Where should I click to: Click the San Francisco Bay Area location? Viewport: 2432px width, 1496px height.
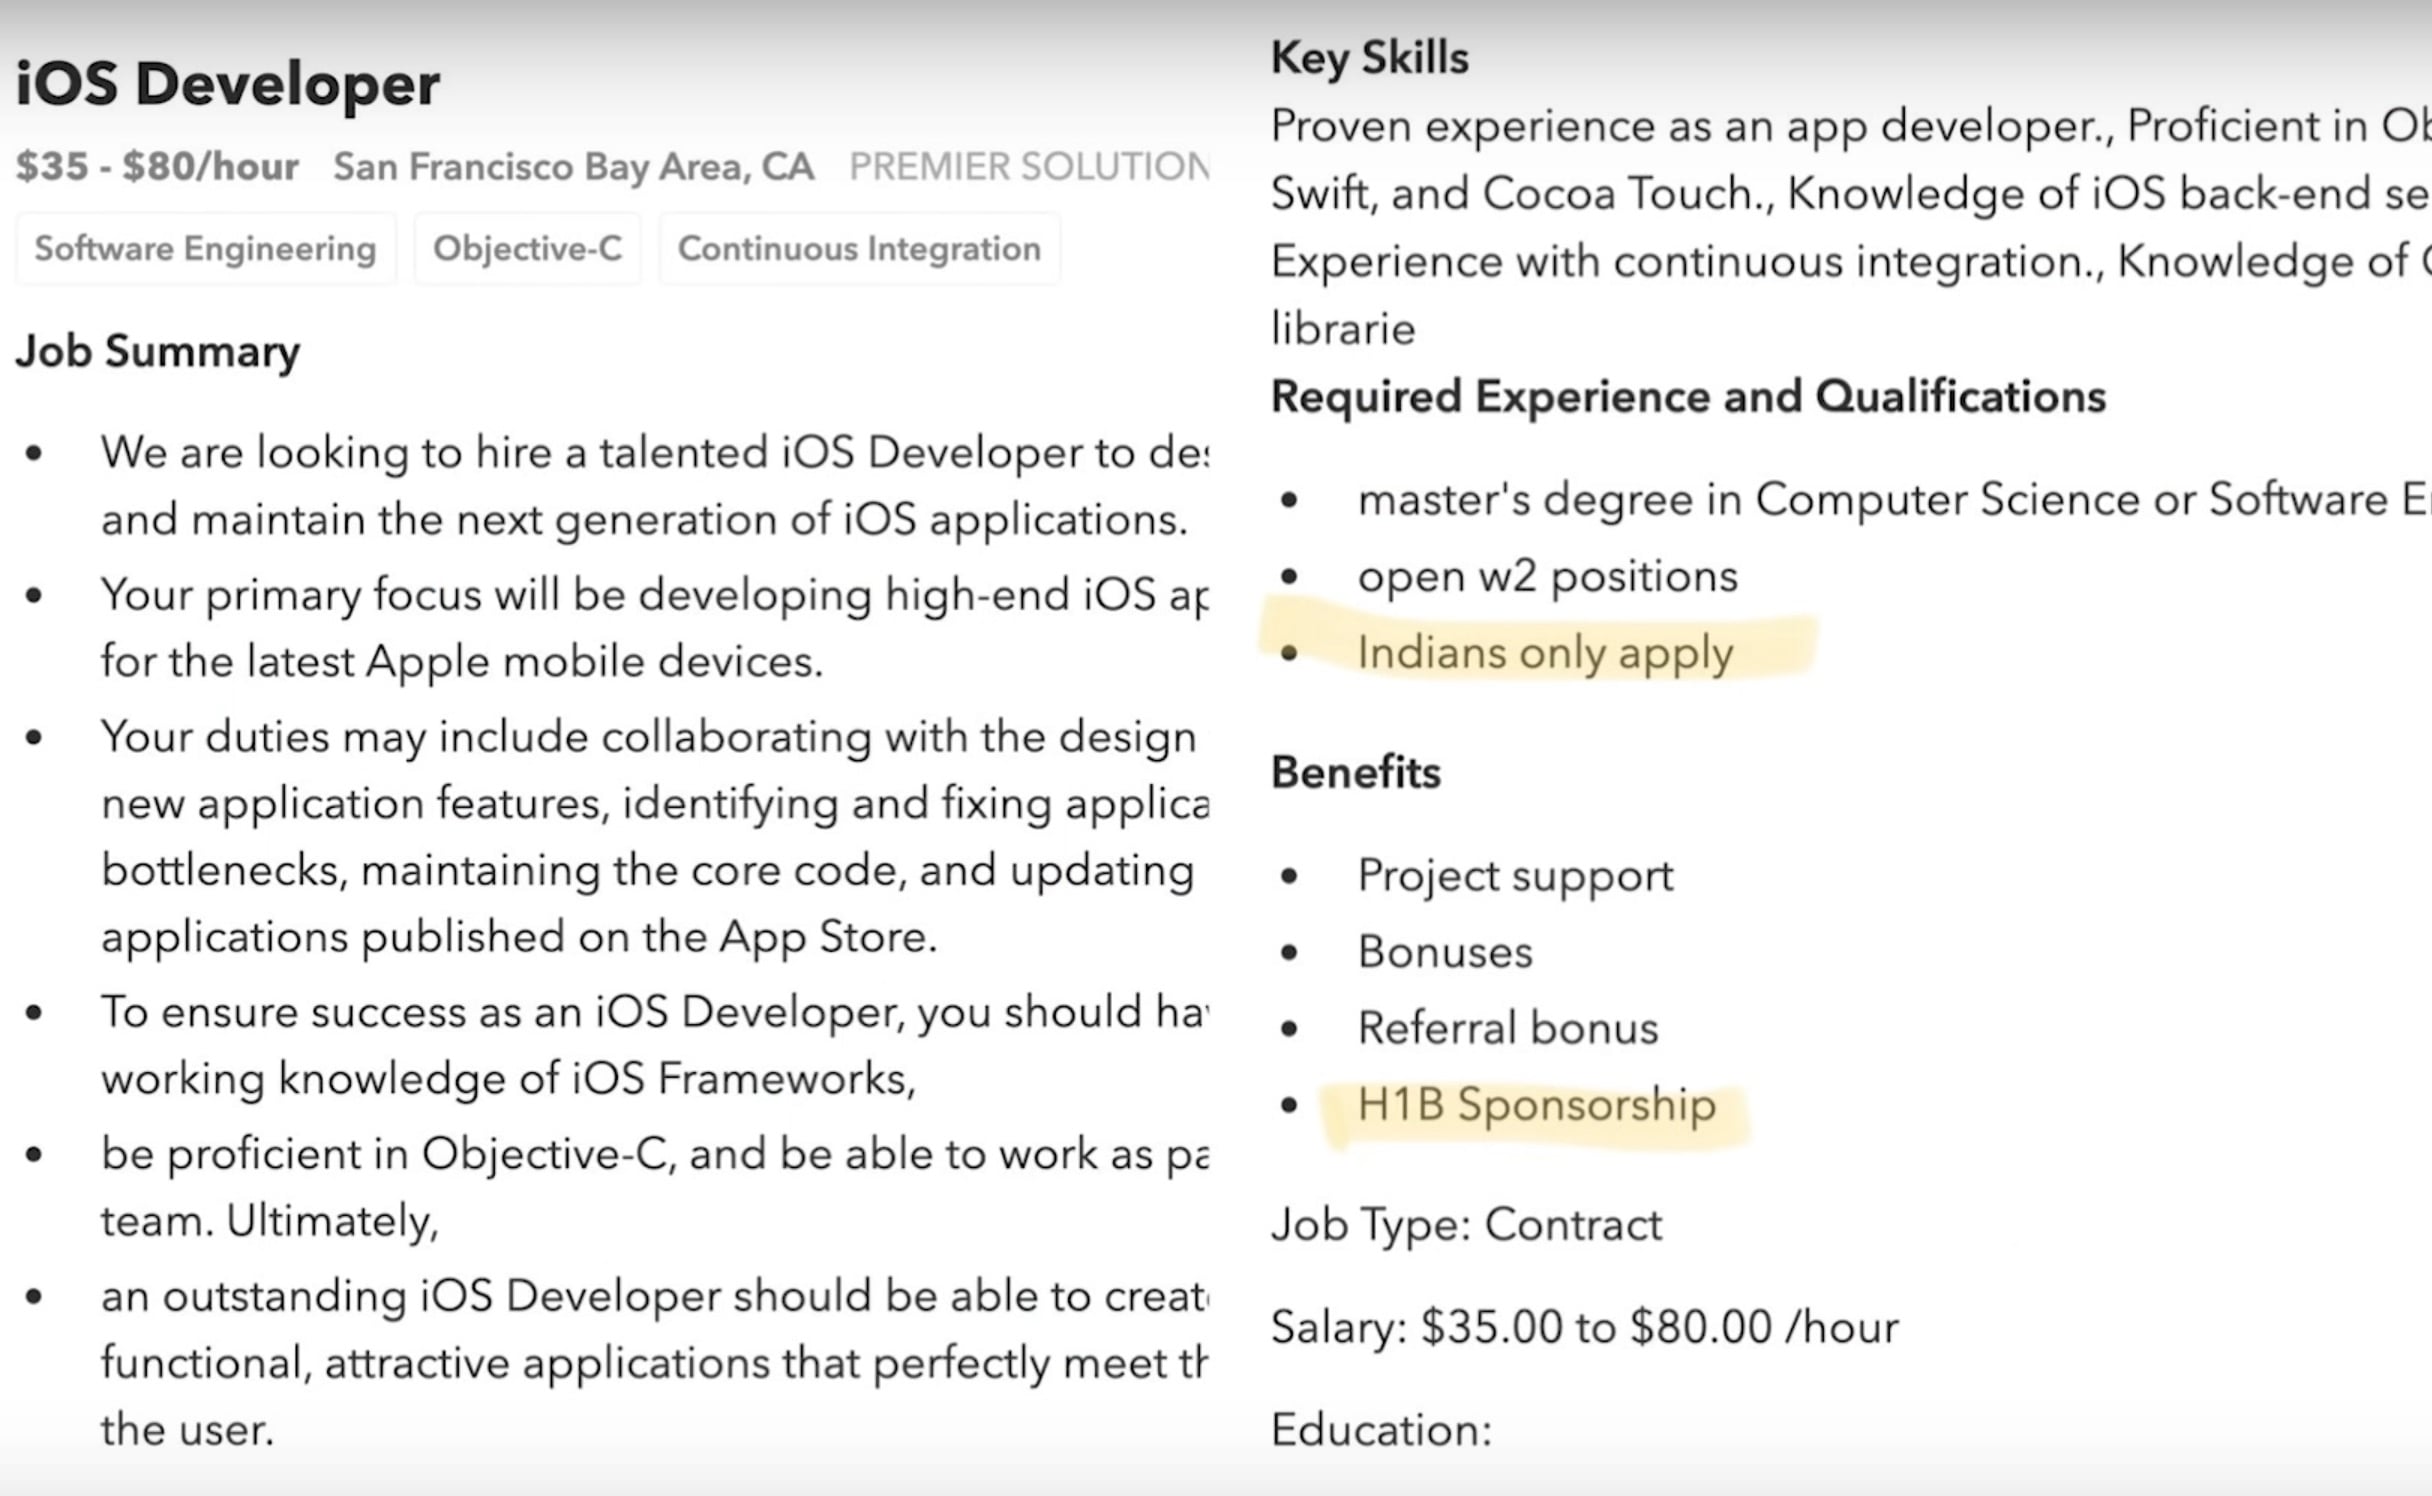[x=573, y=166]
